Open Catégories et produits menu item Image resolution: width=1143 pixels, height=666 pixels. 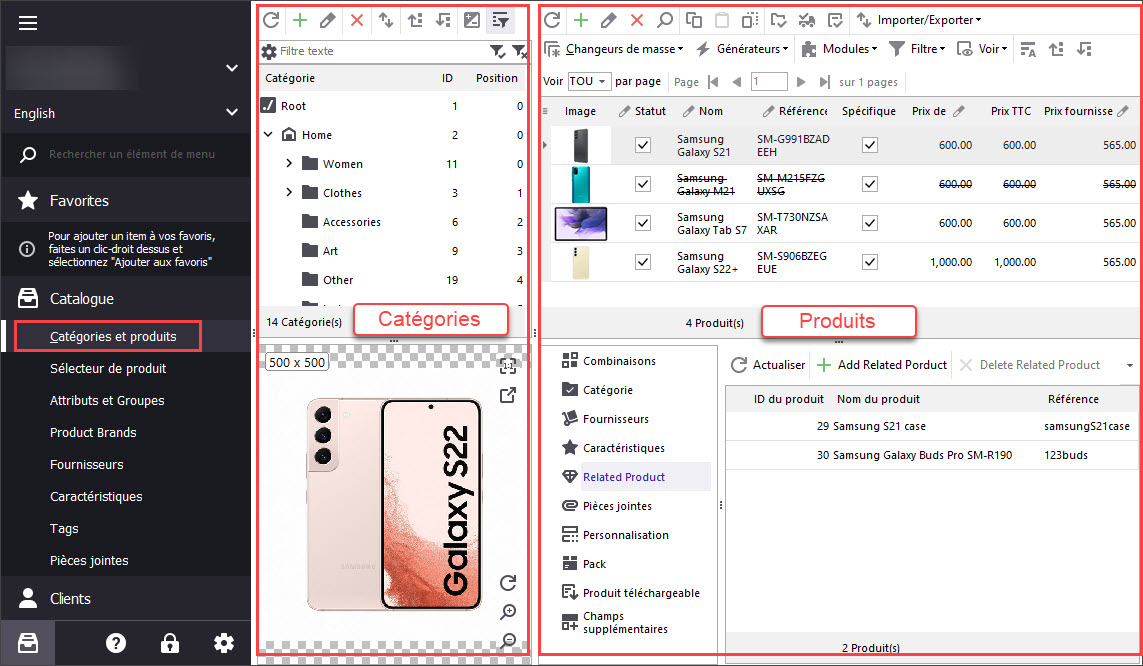113,337
